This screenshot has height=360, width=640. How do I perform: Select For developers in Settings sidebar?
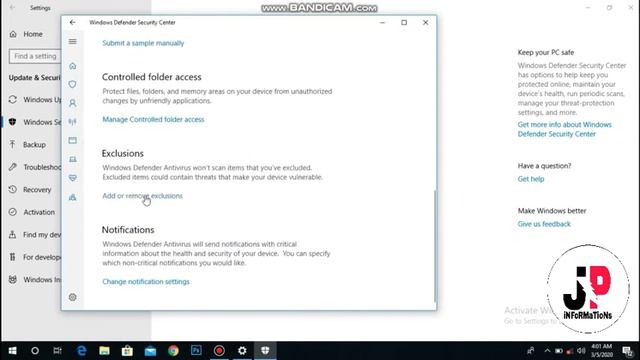35,257
